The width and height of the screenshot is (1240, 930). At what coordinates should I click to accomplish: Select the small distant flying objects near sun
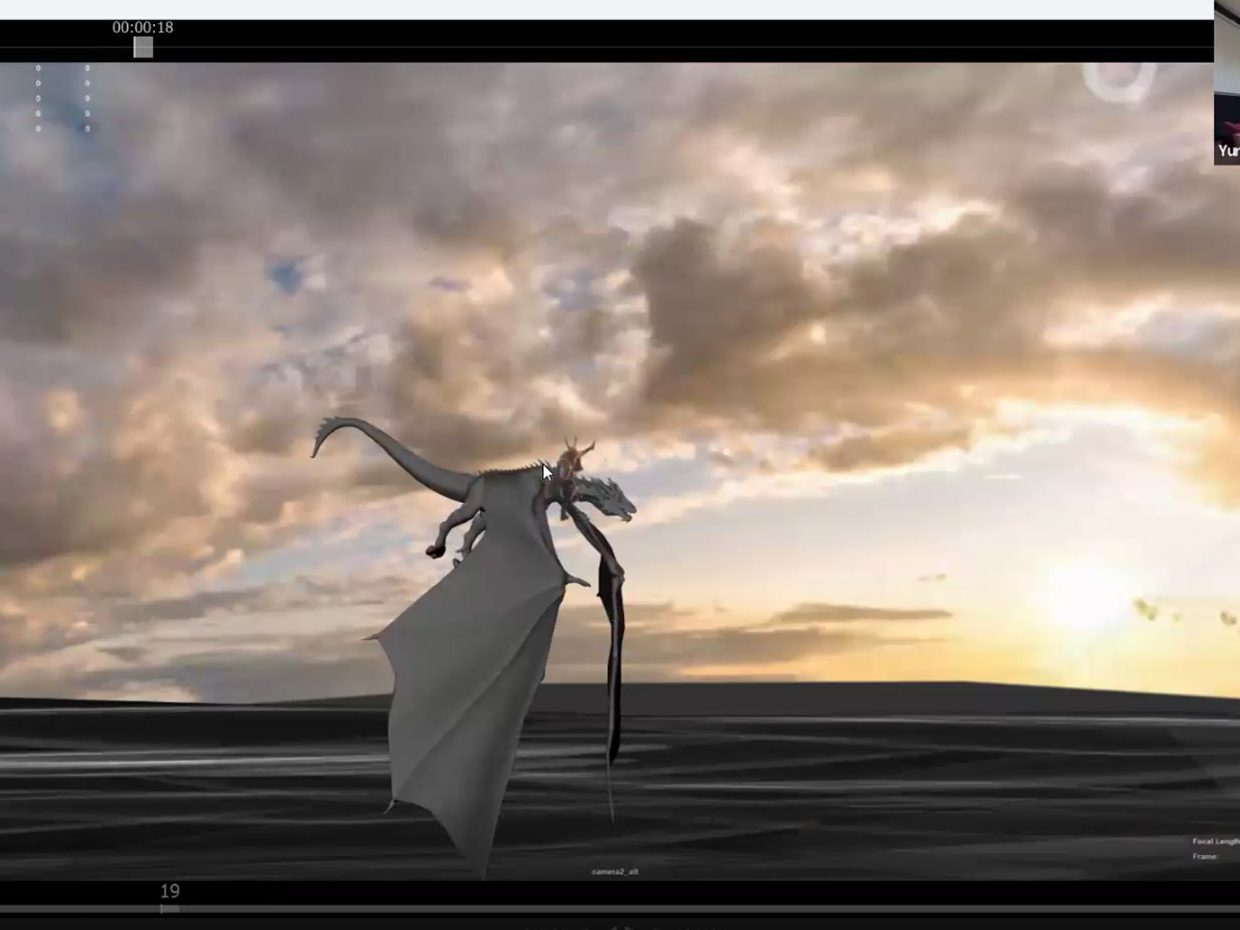click(1145, 608)
